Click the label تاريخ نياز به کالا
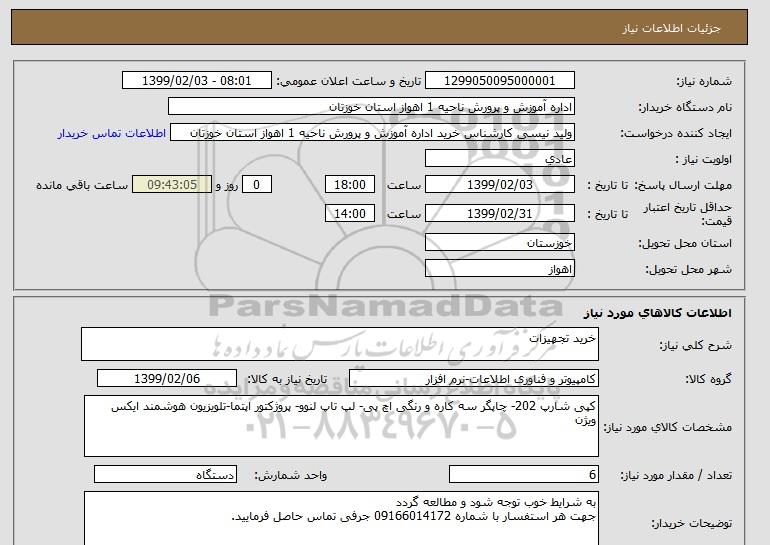Screen dimensions: 770x545 [x=287, y=379]
